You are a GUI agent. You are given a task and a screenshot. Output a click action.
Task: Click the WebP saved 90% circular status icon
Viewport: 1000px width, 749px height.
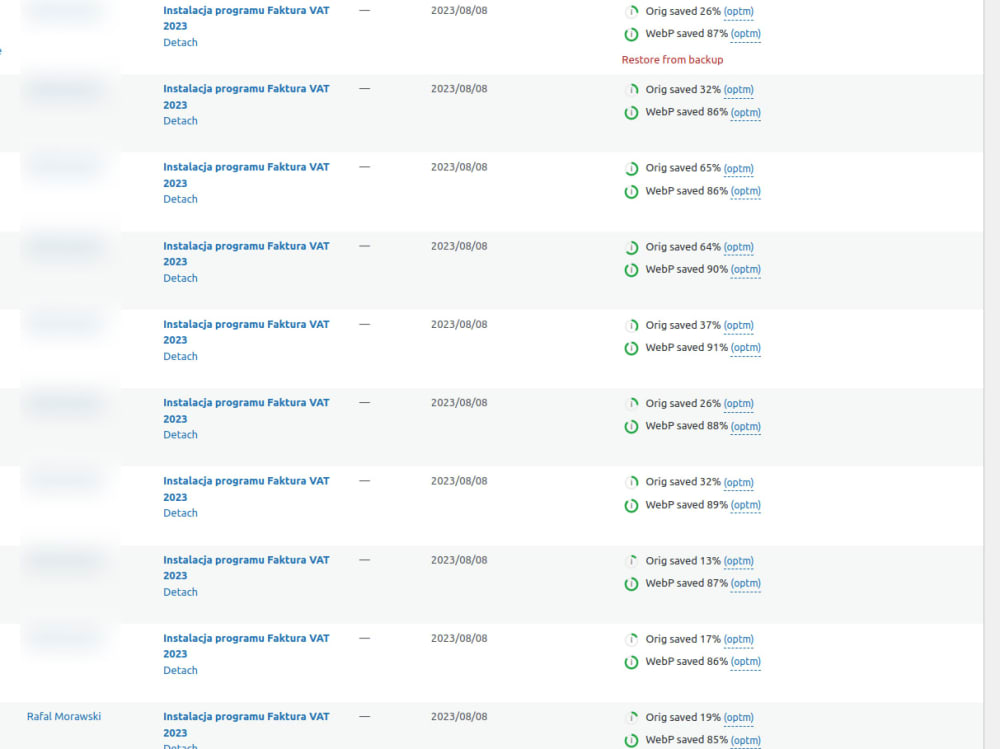click(631, 269)
